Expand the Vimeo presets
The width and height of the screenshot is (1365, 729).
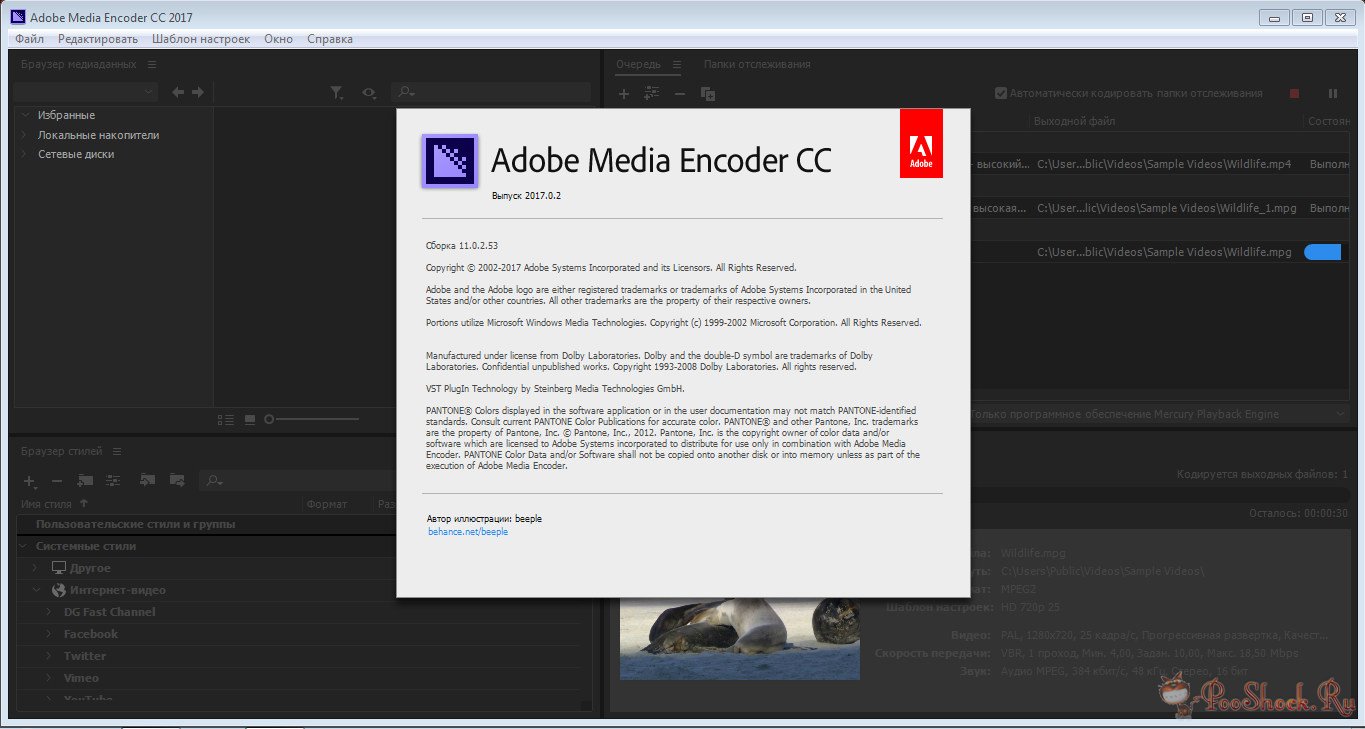click(x=49, y=678)
